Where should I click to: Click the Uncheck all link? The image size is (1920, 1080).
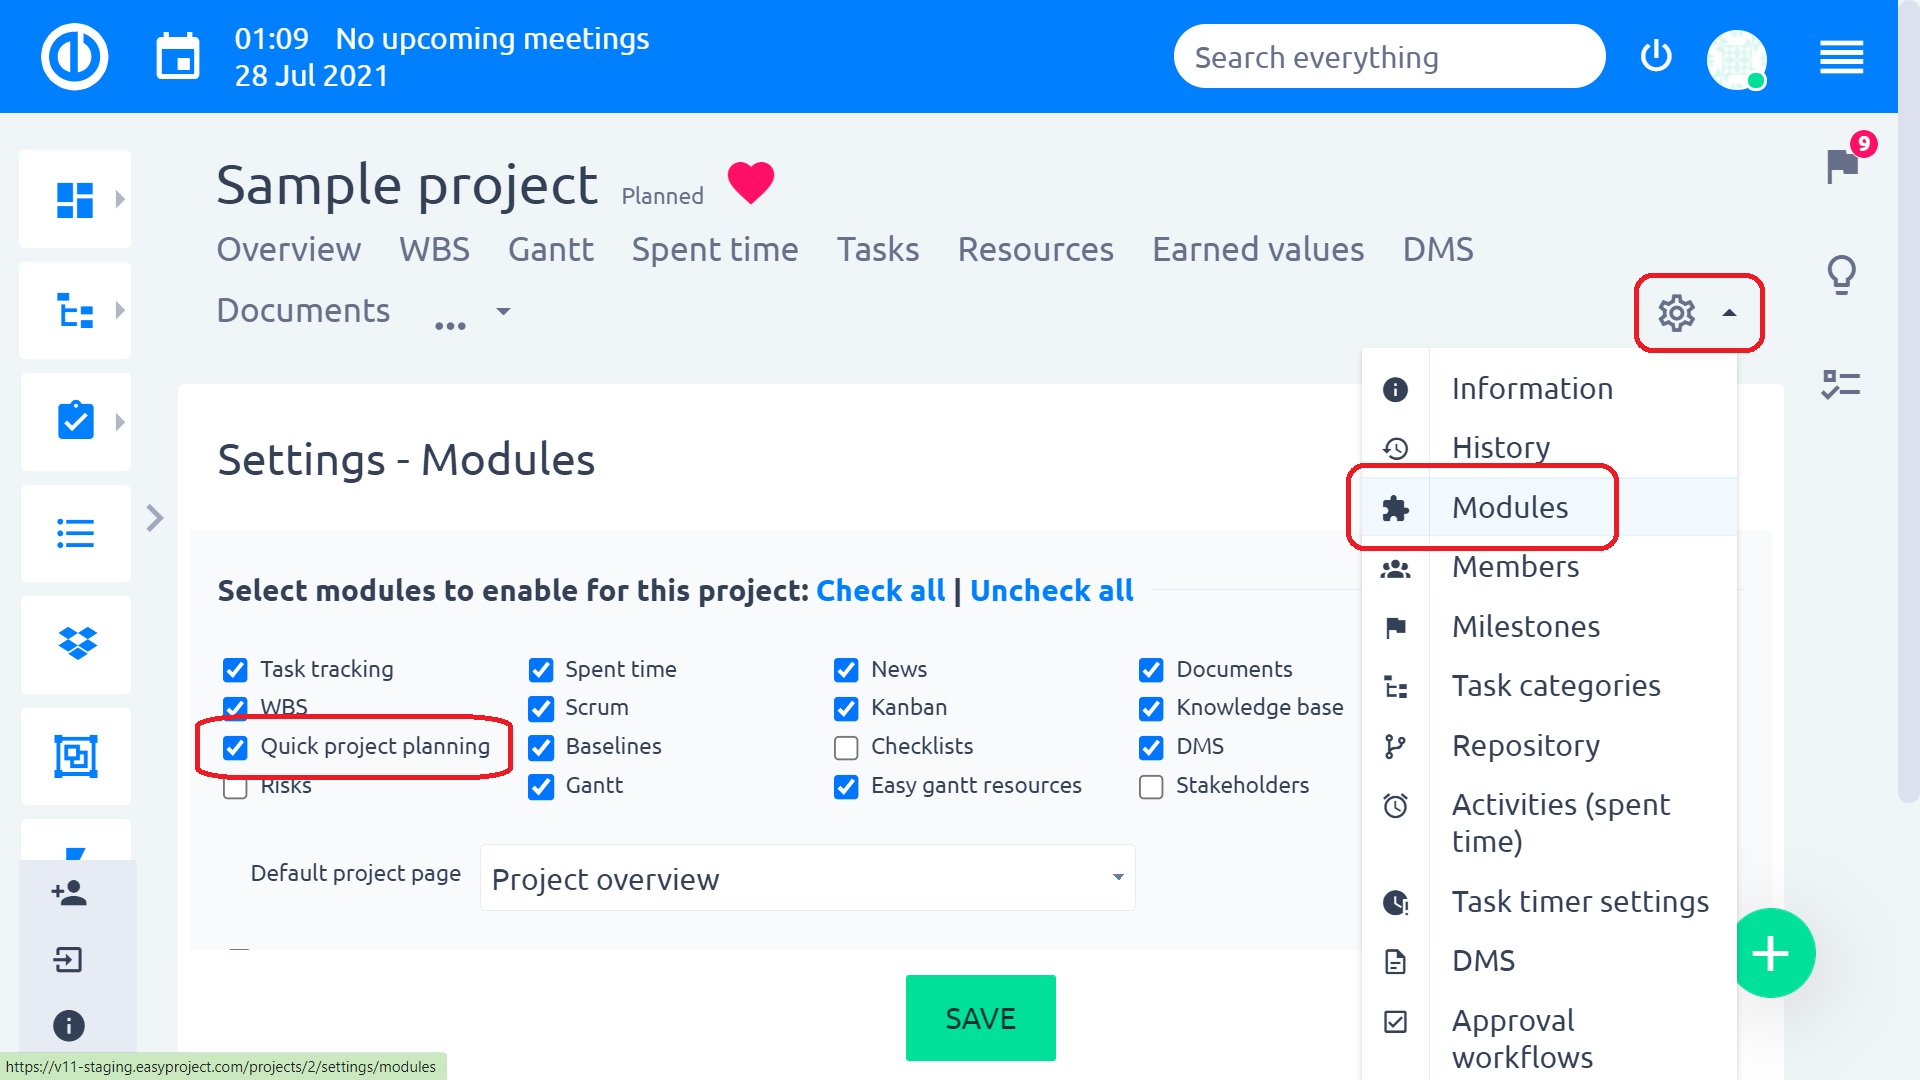point(1051,591)
